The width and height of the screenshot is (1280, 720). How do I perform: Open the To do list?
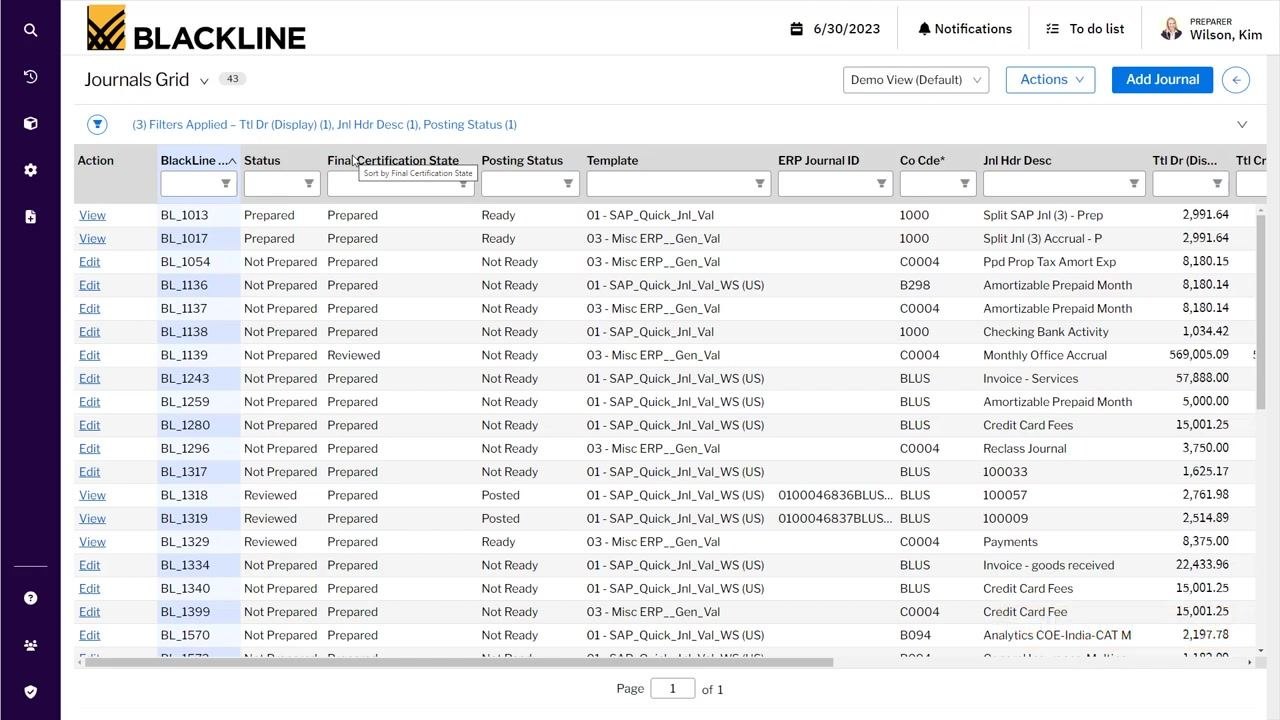[1085, 29]
